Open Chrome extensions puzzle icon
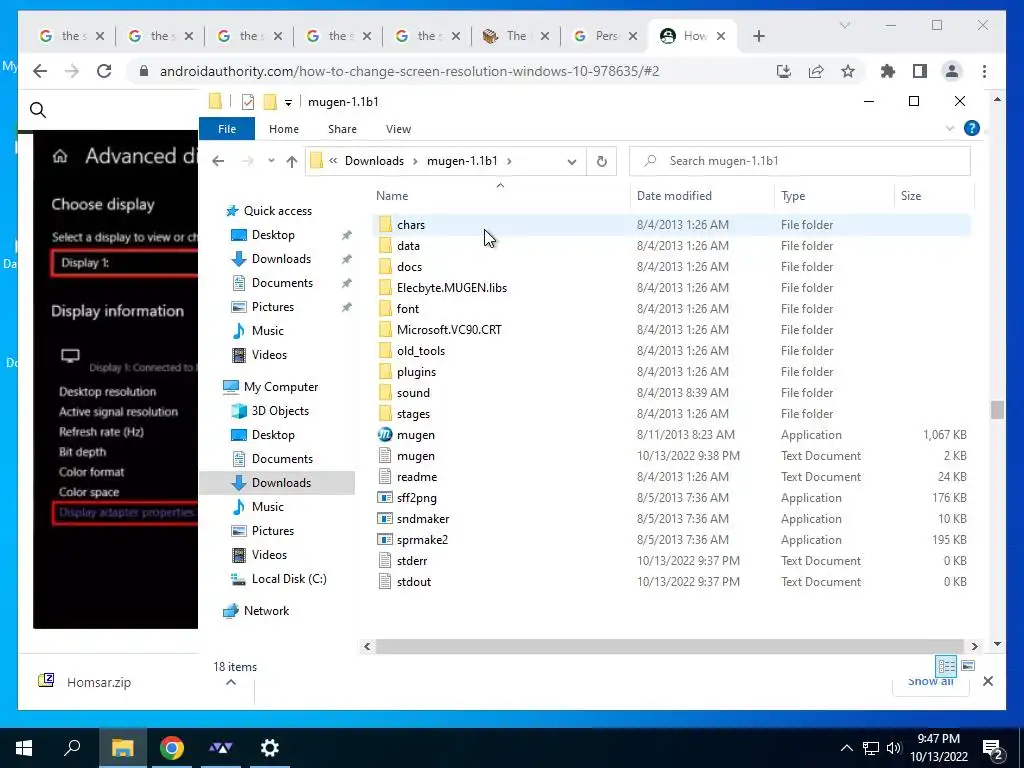The height and width of the screenshot is (768, 1024). [x=888, y=71]
